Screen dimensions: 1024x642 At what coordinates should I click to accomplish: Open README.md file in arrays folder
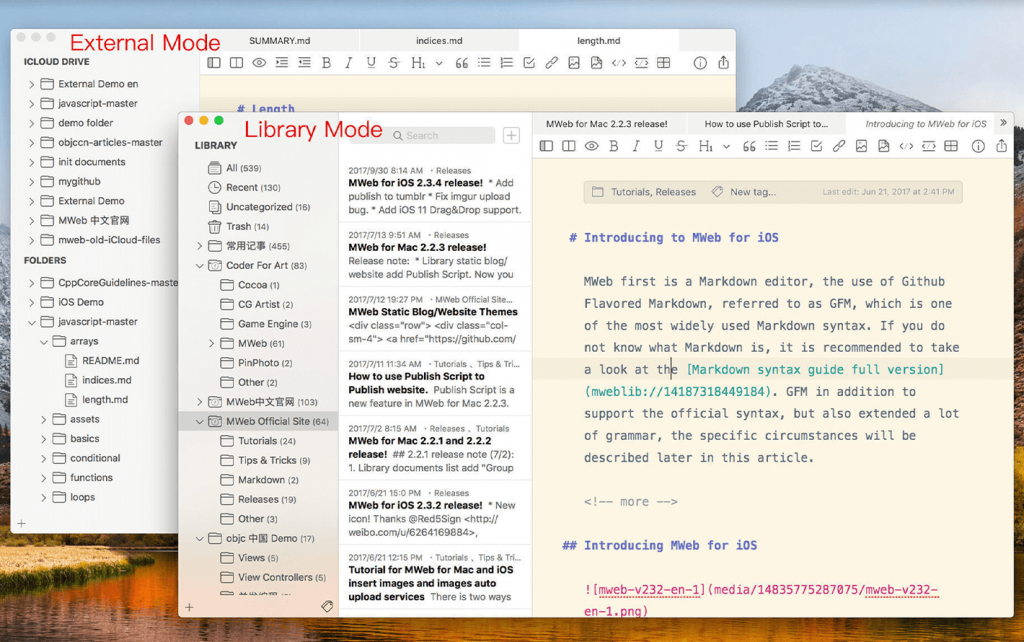(x=110, y=361)
